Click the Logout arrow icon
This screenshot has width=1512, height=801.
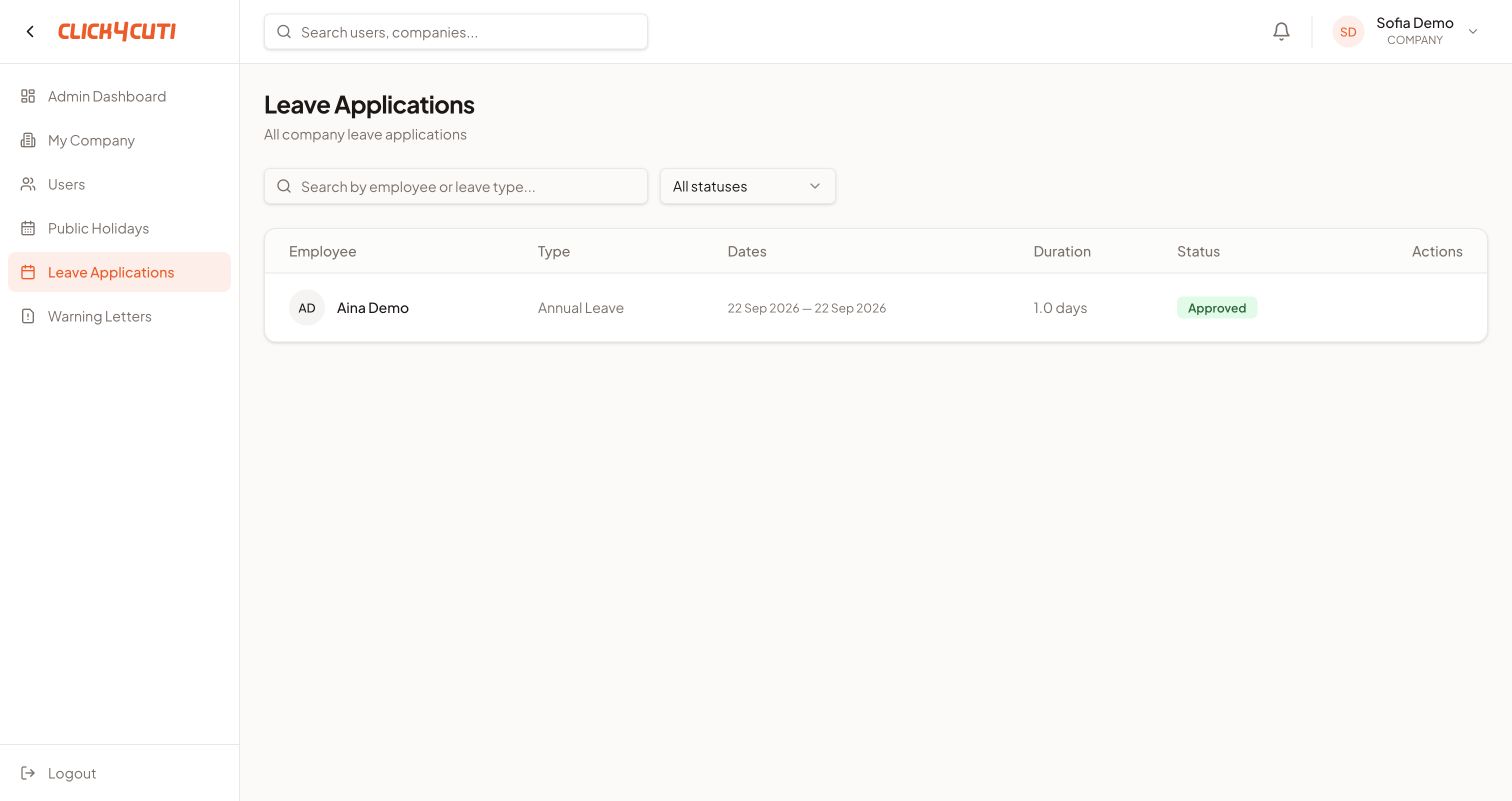[x=28, y=773]
